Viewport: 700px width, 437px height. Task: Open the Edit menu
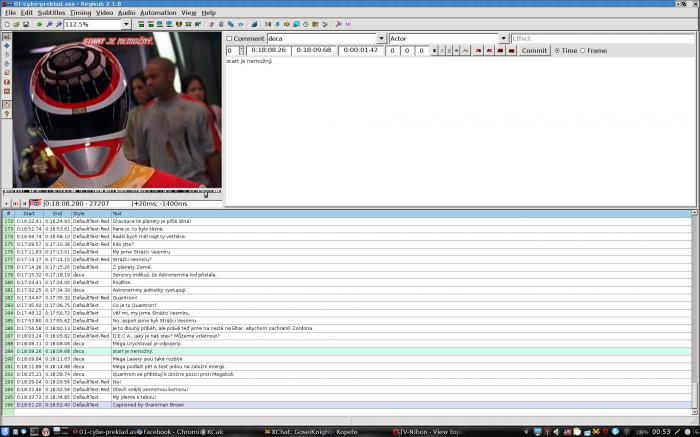(x=26, y=13)
